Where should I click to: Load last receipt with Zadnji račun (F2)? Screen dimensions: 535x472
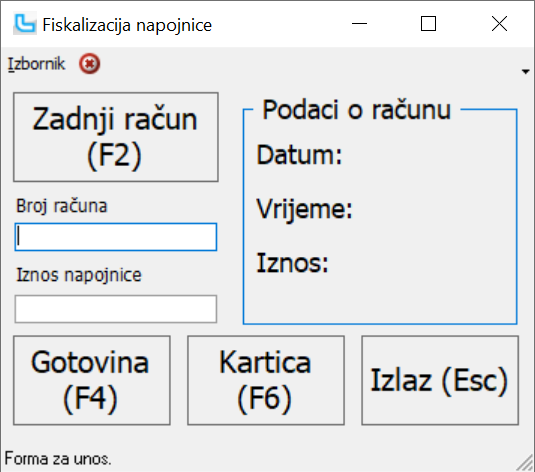(x=116, y=137)
